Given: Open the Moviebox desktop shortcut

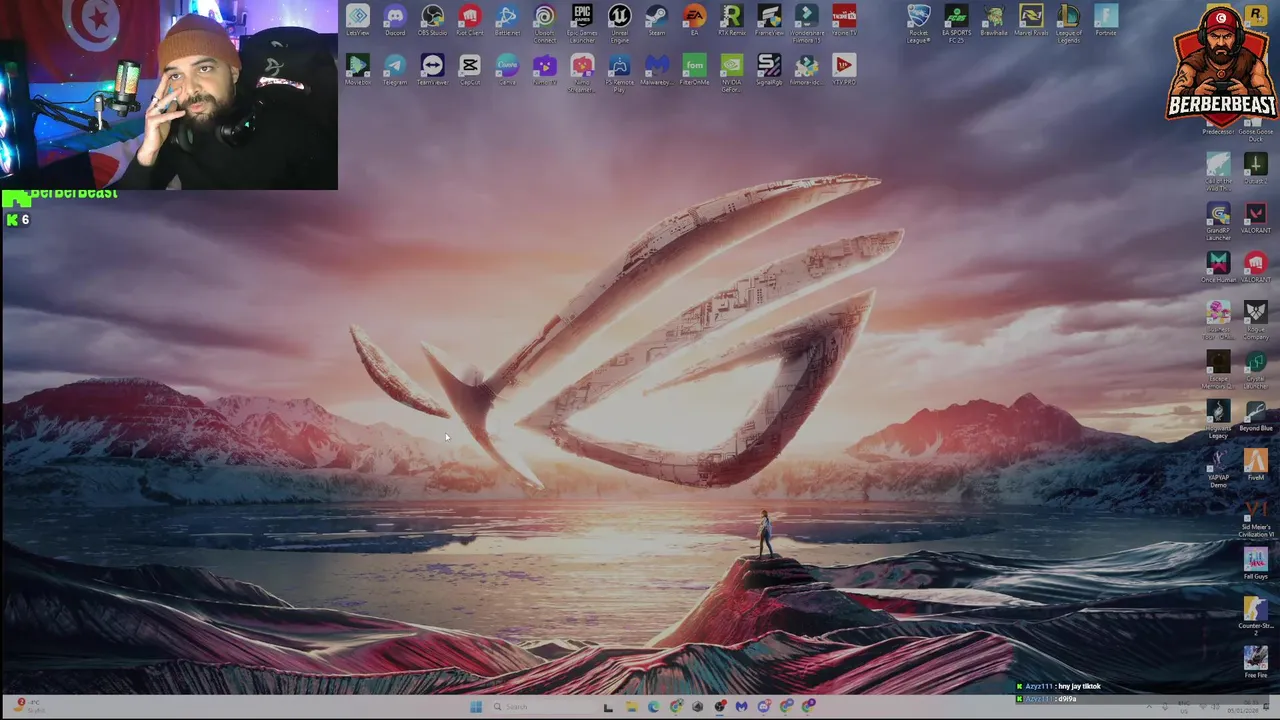Looking at the screenshot, I should (357, 70).
